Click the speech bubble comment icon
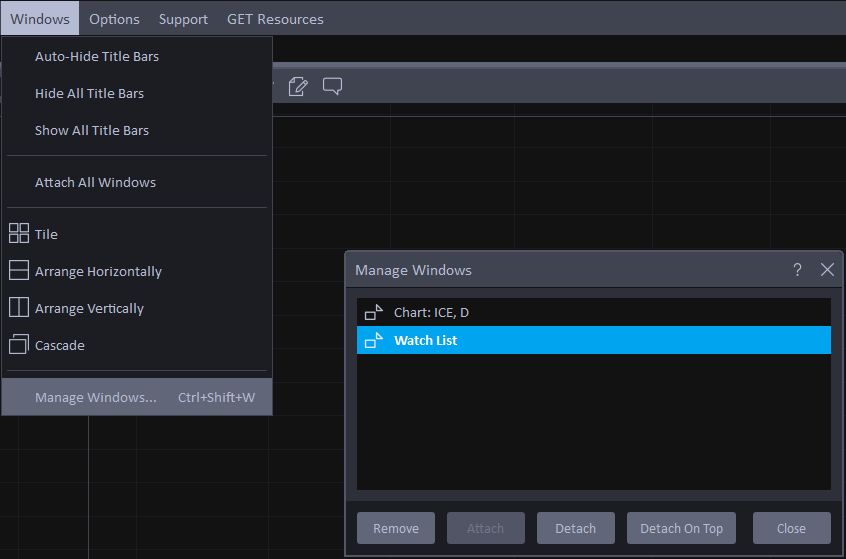846x559 pixels. click(x=332, y=86)
